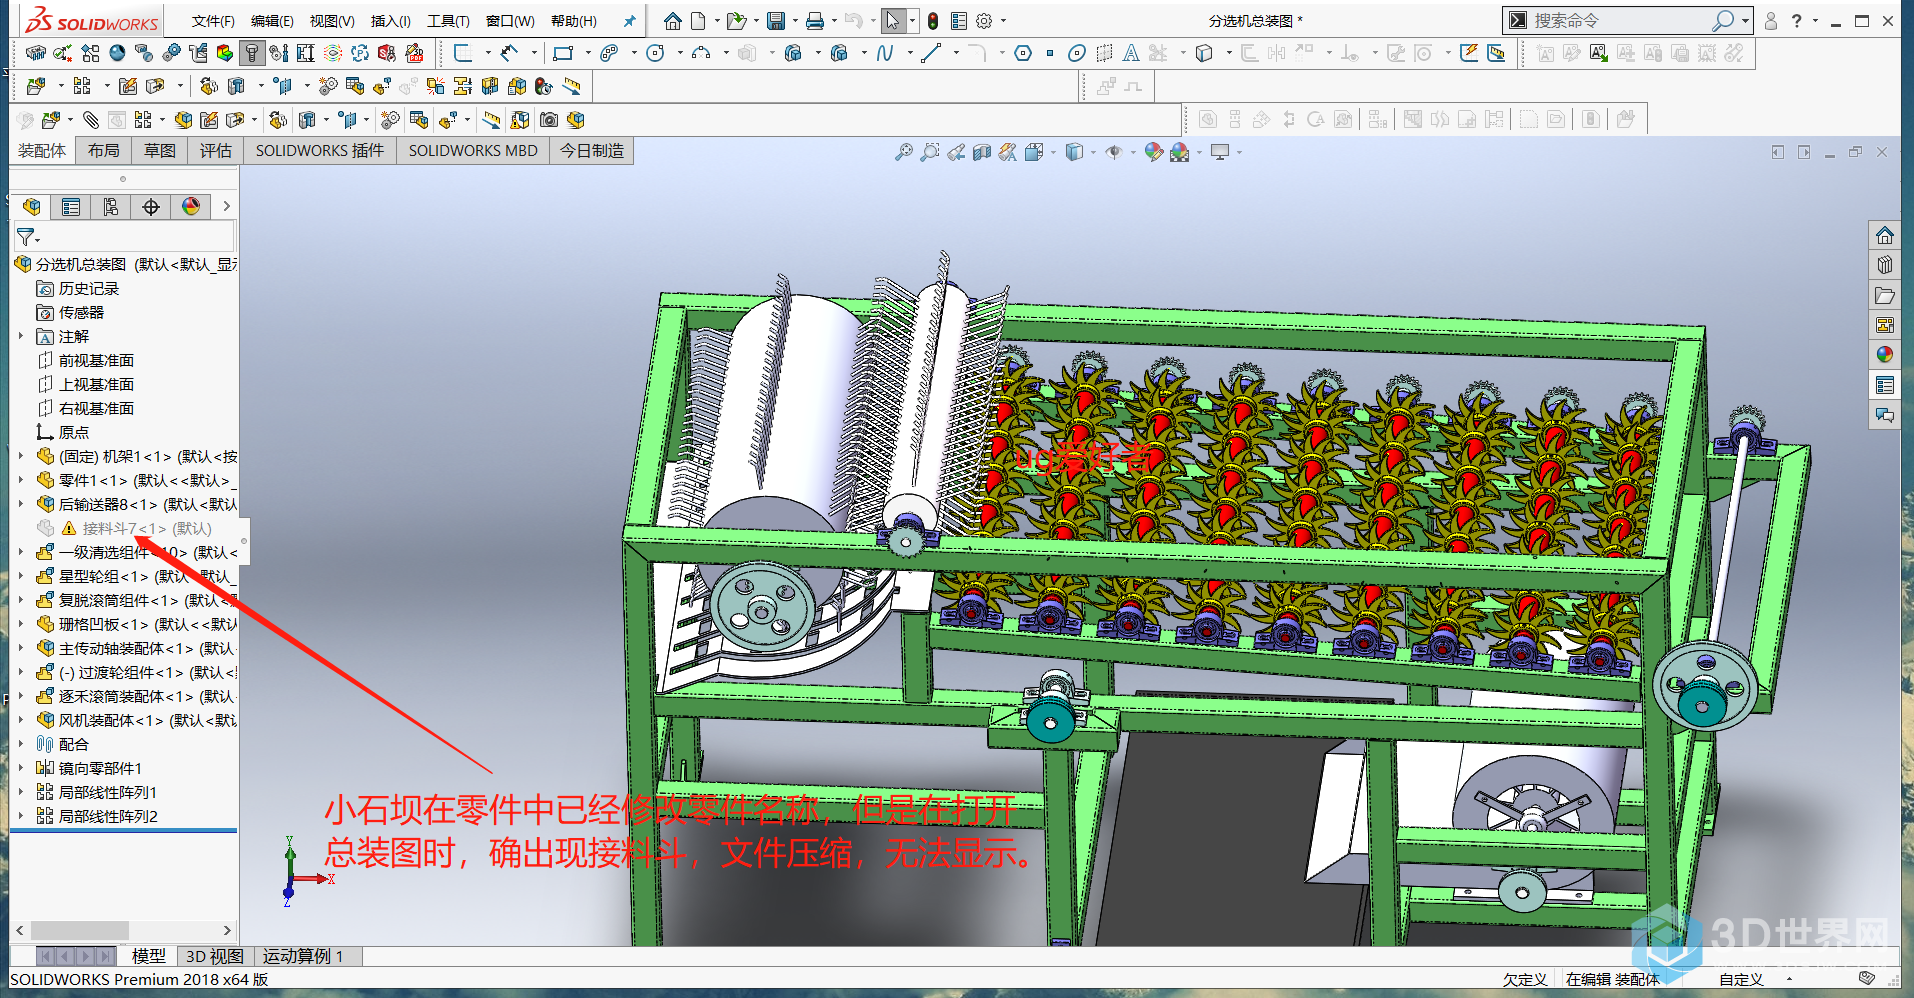Viewport: 1914px width, 998px height.
Task: Click the Login user icon
Action: pos(1771,21)
